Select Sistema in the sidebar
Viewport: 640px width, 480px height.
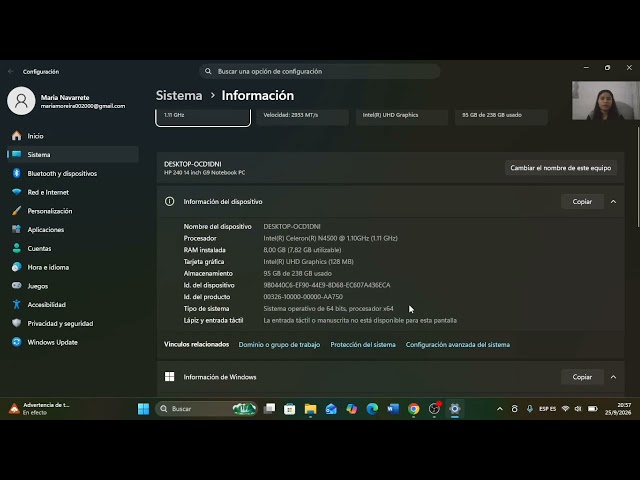coord(73,155)
